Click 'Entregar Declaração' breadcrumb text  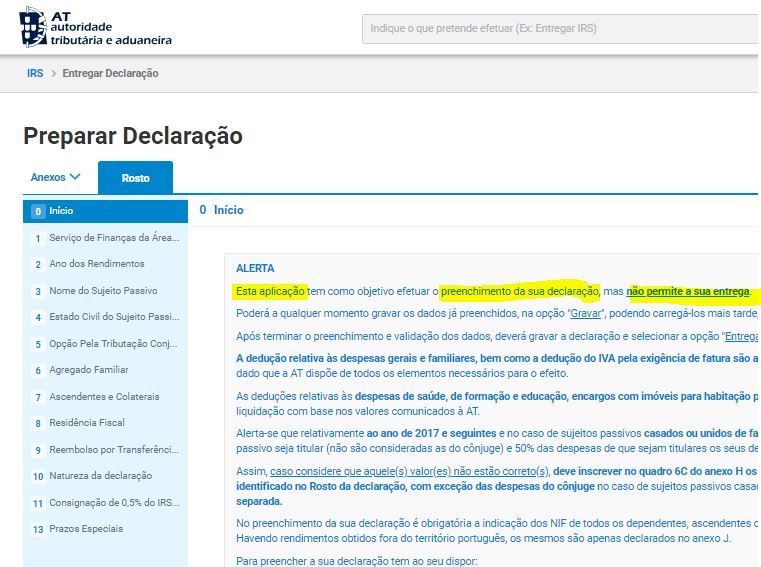tap(110, 73)
